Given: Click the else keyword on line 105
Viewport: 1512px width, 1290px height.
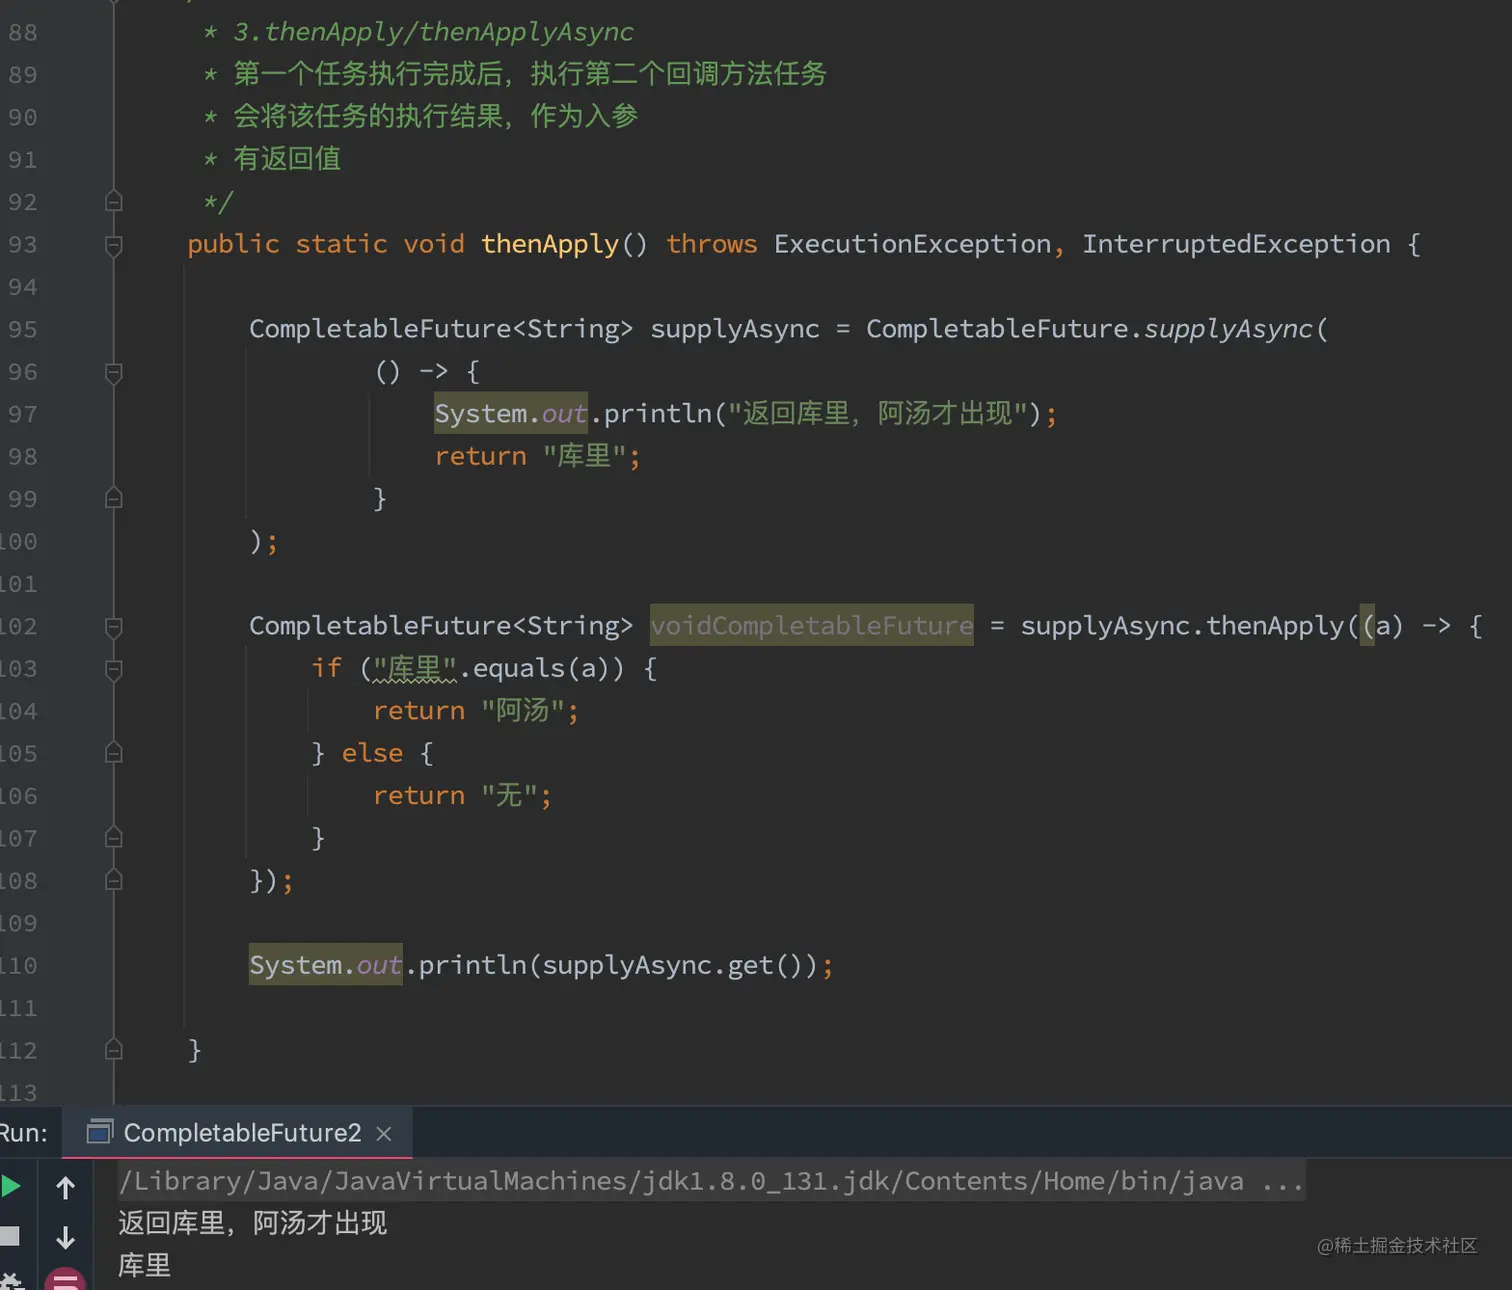Looking at the screenshot, I should (372, 753).
